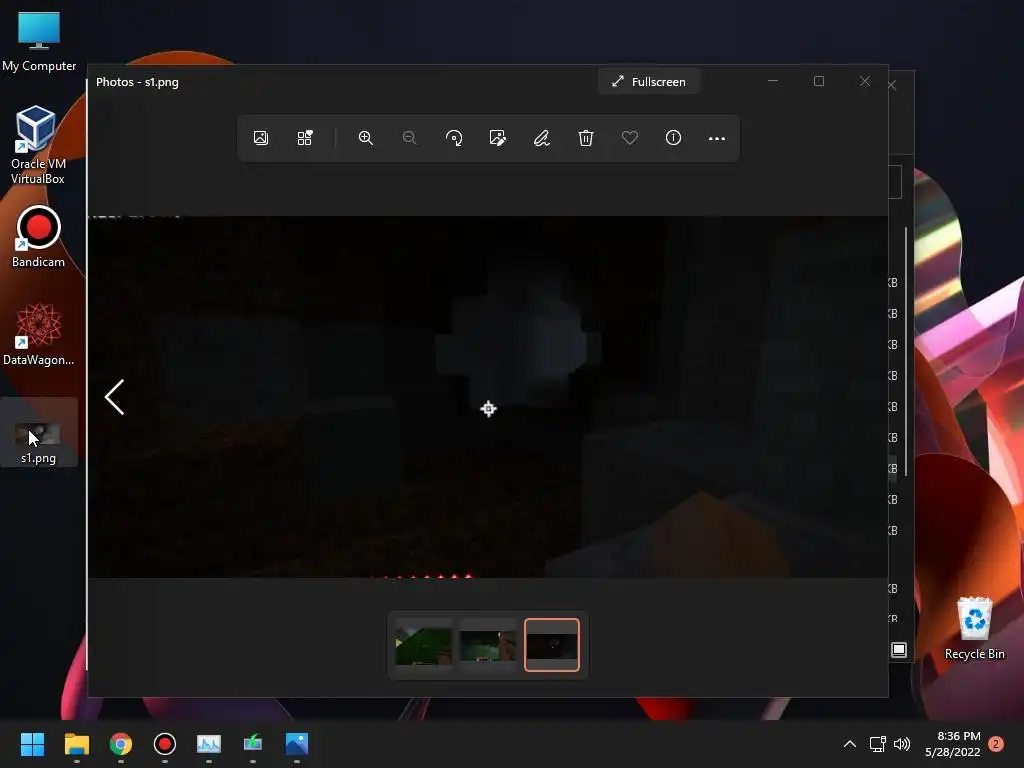Select first green thumbnail in filmstrip
This screenshot has height=768, width=1024.
(423, 645)
